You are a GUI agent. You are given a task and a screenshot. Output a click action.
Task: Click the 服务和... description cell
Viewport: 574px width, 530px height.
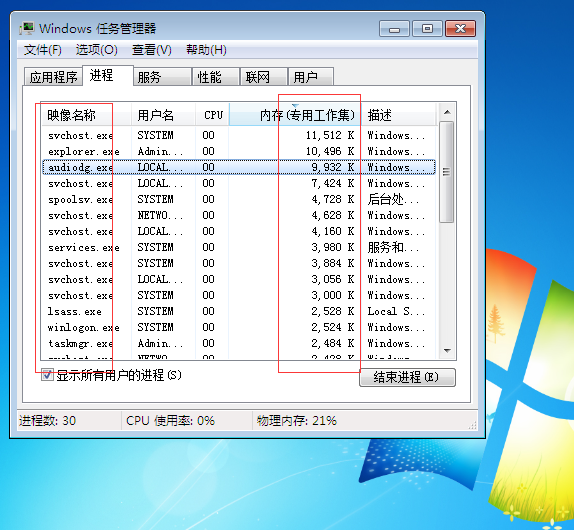point(393,247)
